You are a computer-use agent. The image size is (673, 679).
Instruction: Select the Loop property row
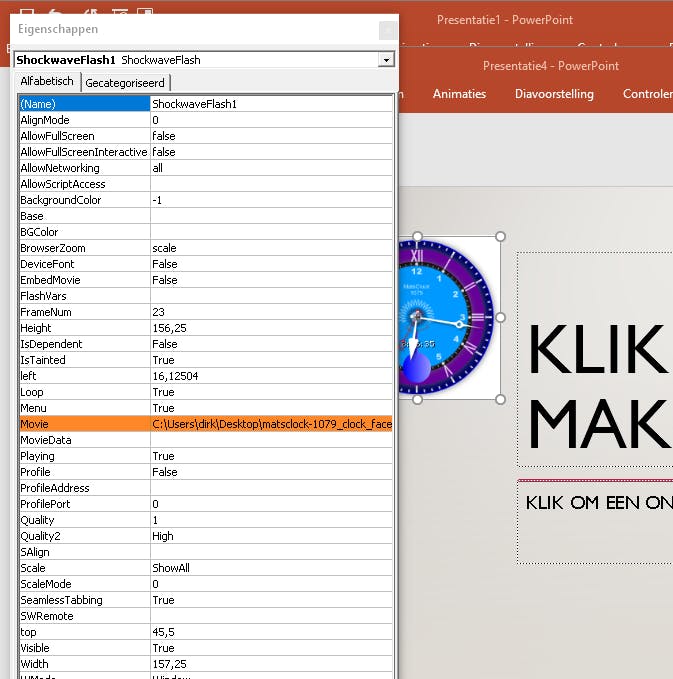[206, 392]
